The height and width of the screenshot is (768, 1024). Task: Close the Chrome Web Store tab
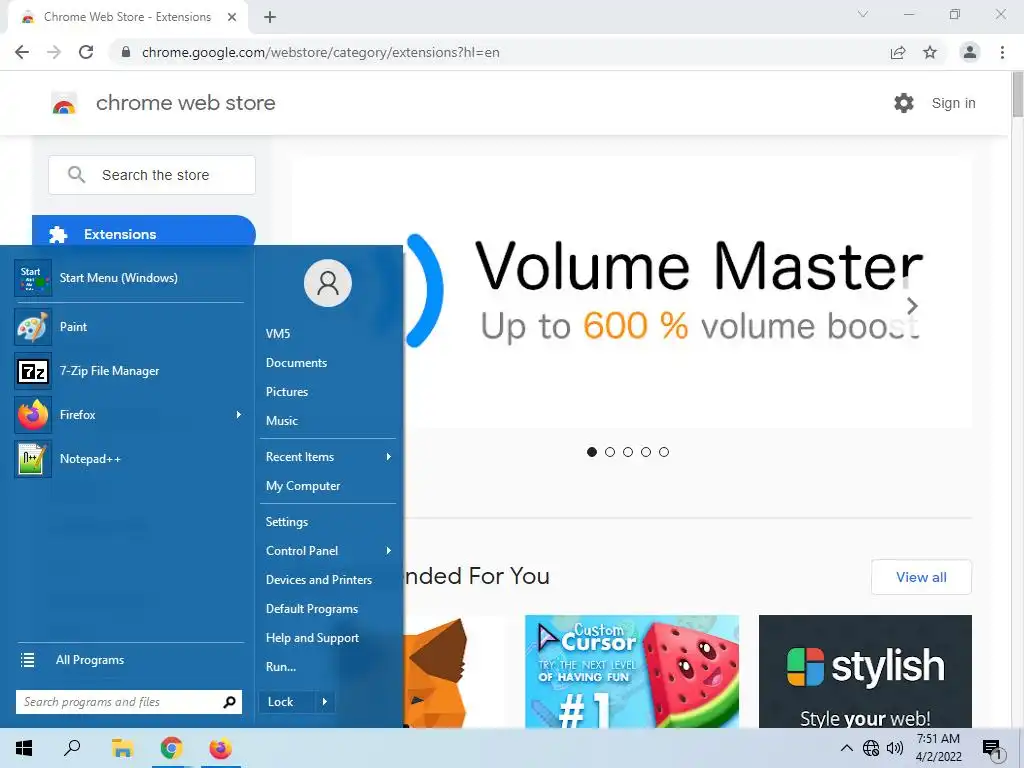tap(232, 17)
